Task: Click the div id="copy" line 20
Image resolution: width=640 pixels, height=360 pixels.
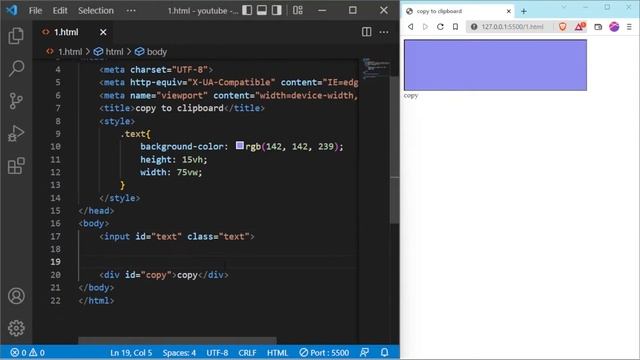Action: tap(164, 275)
